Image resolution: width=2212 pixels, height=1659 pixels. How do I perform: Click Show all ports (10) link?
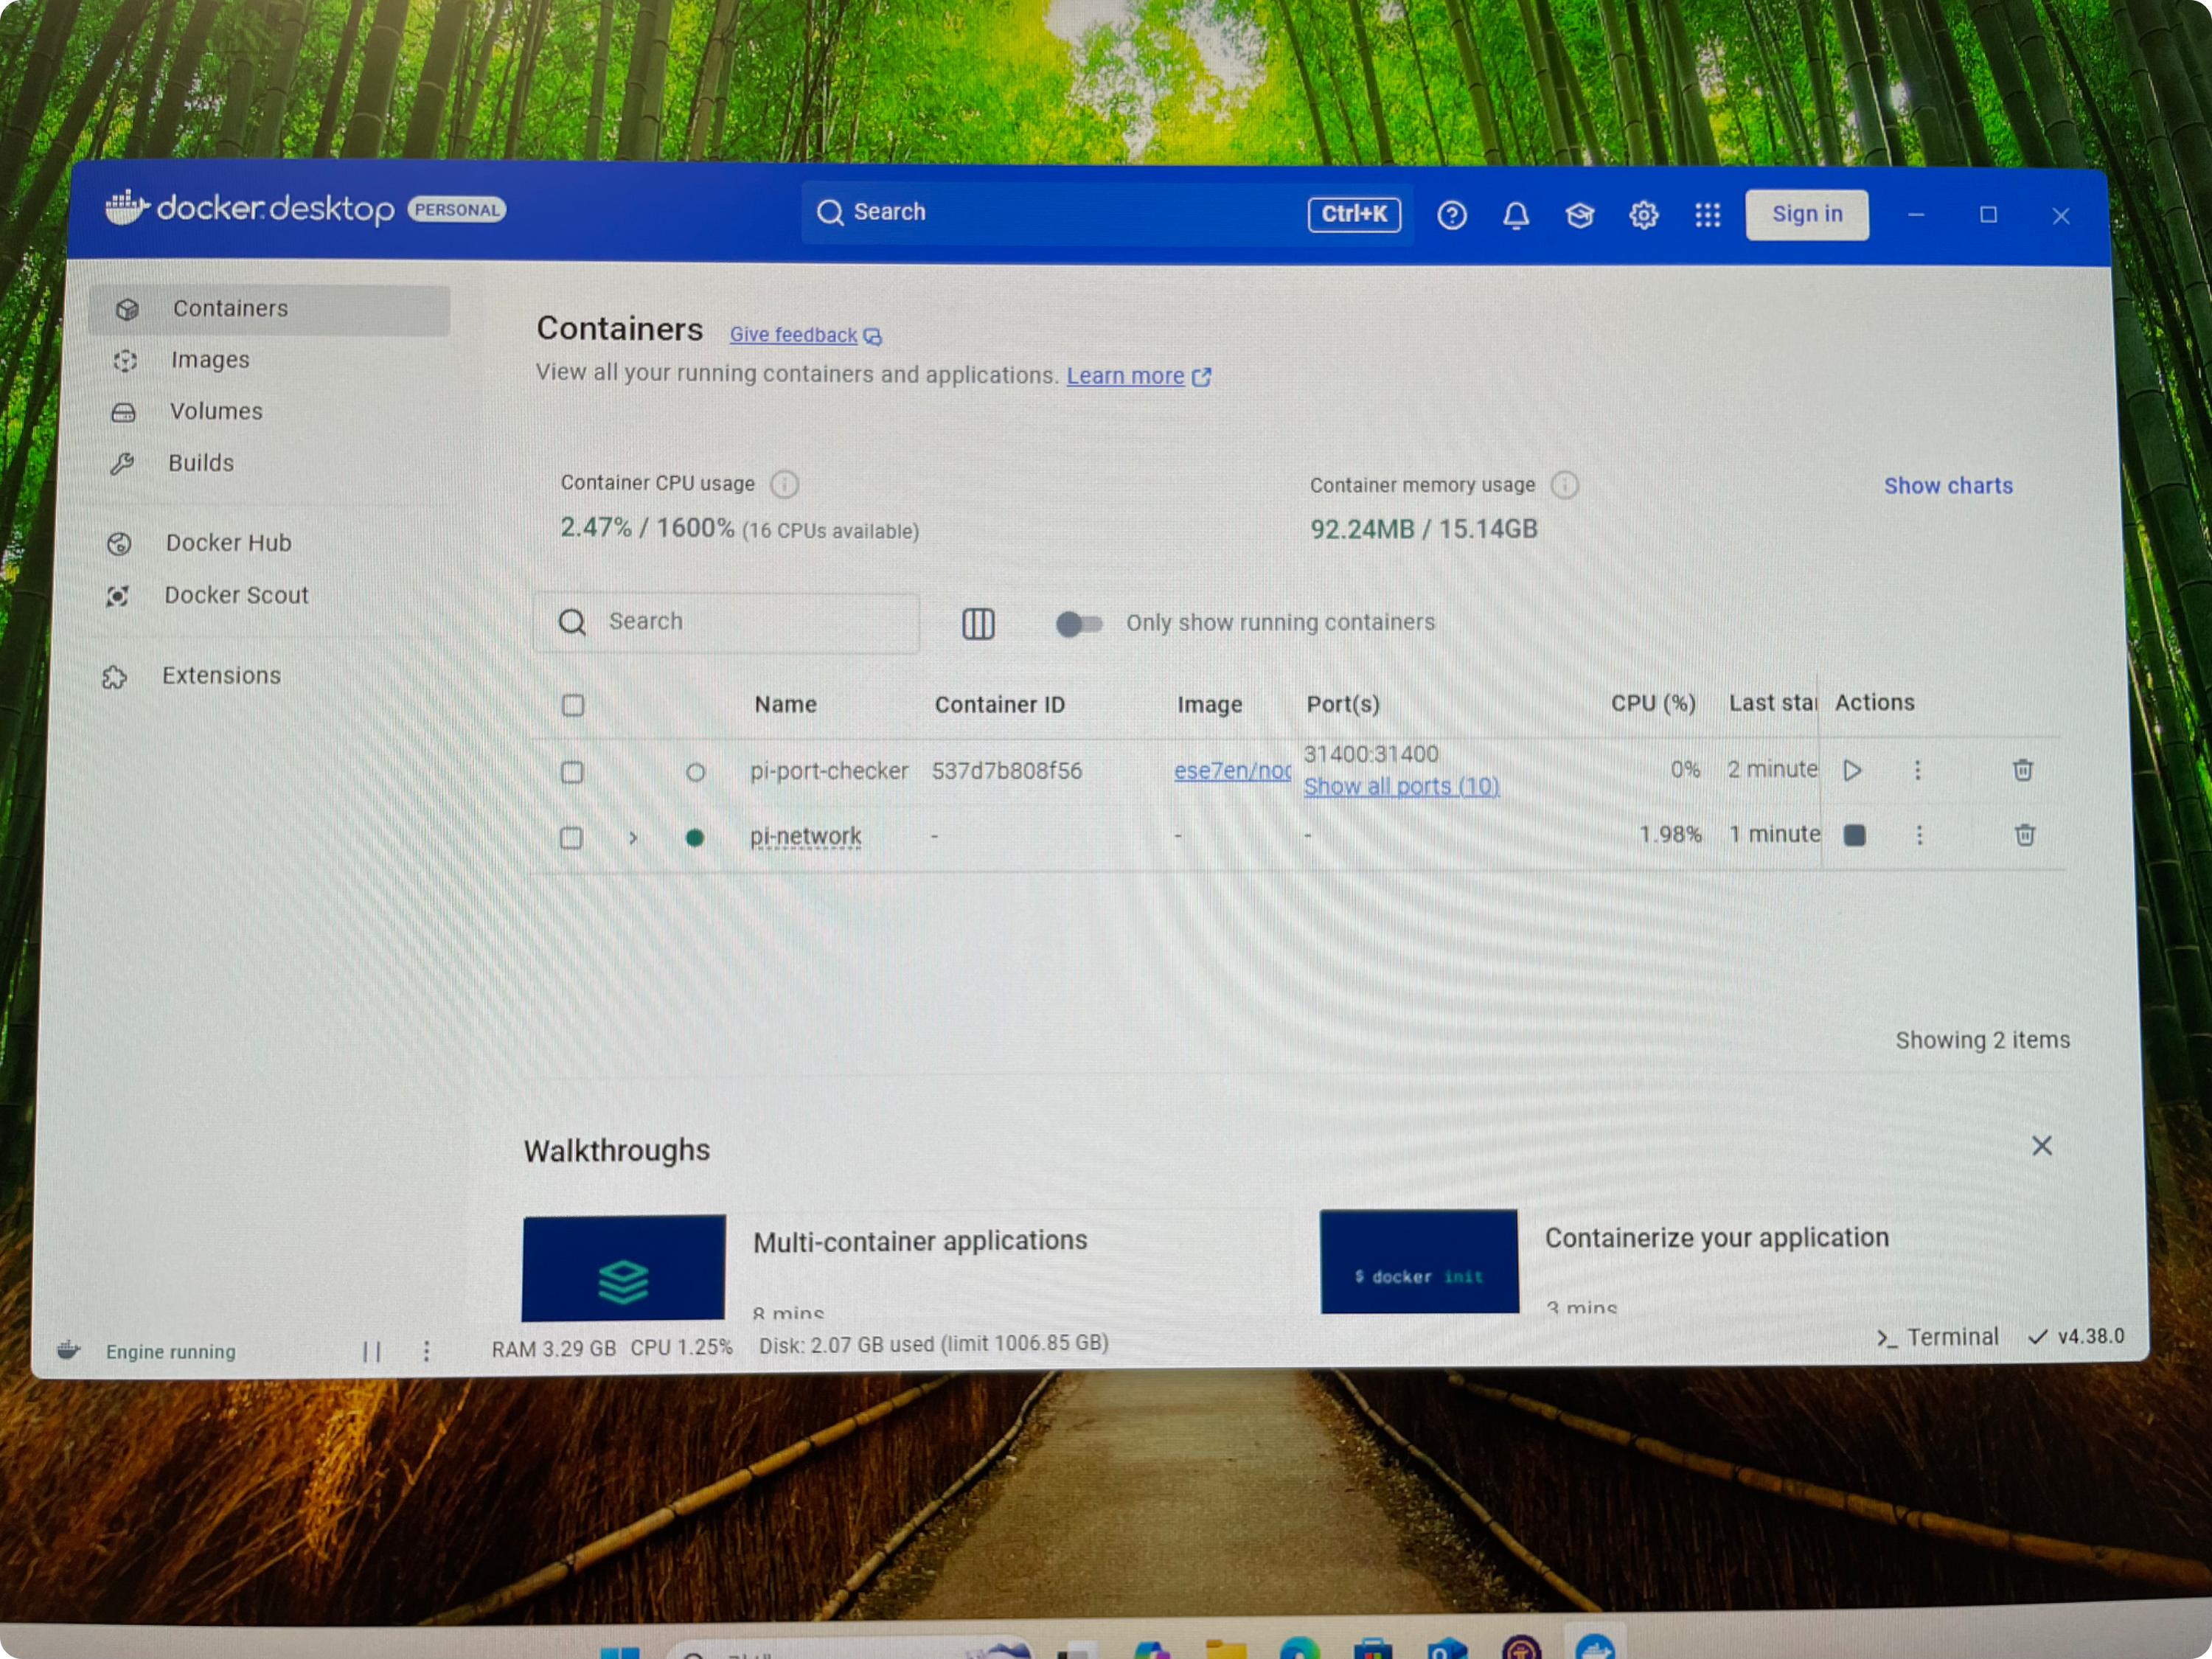click(1402, 787)
